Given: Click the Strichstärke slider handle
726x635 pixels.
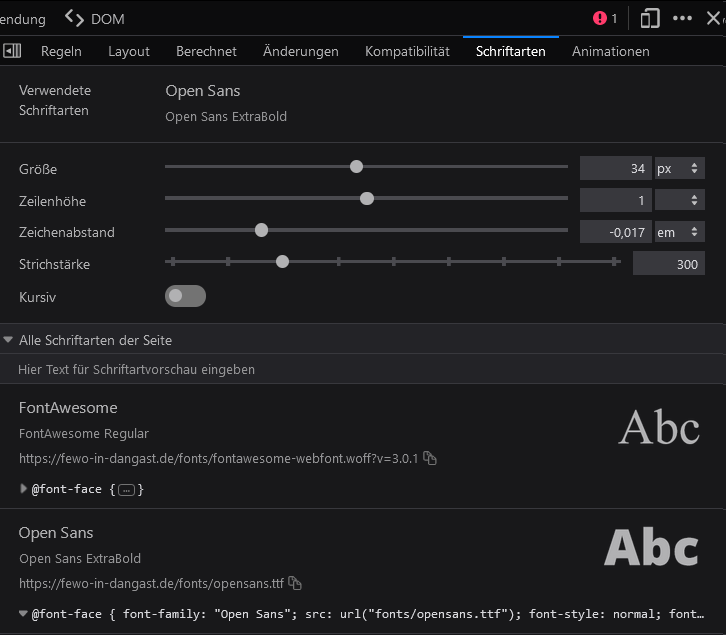Looking at the screenshot, I should click(x=282, y=262).
